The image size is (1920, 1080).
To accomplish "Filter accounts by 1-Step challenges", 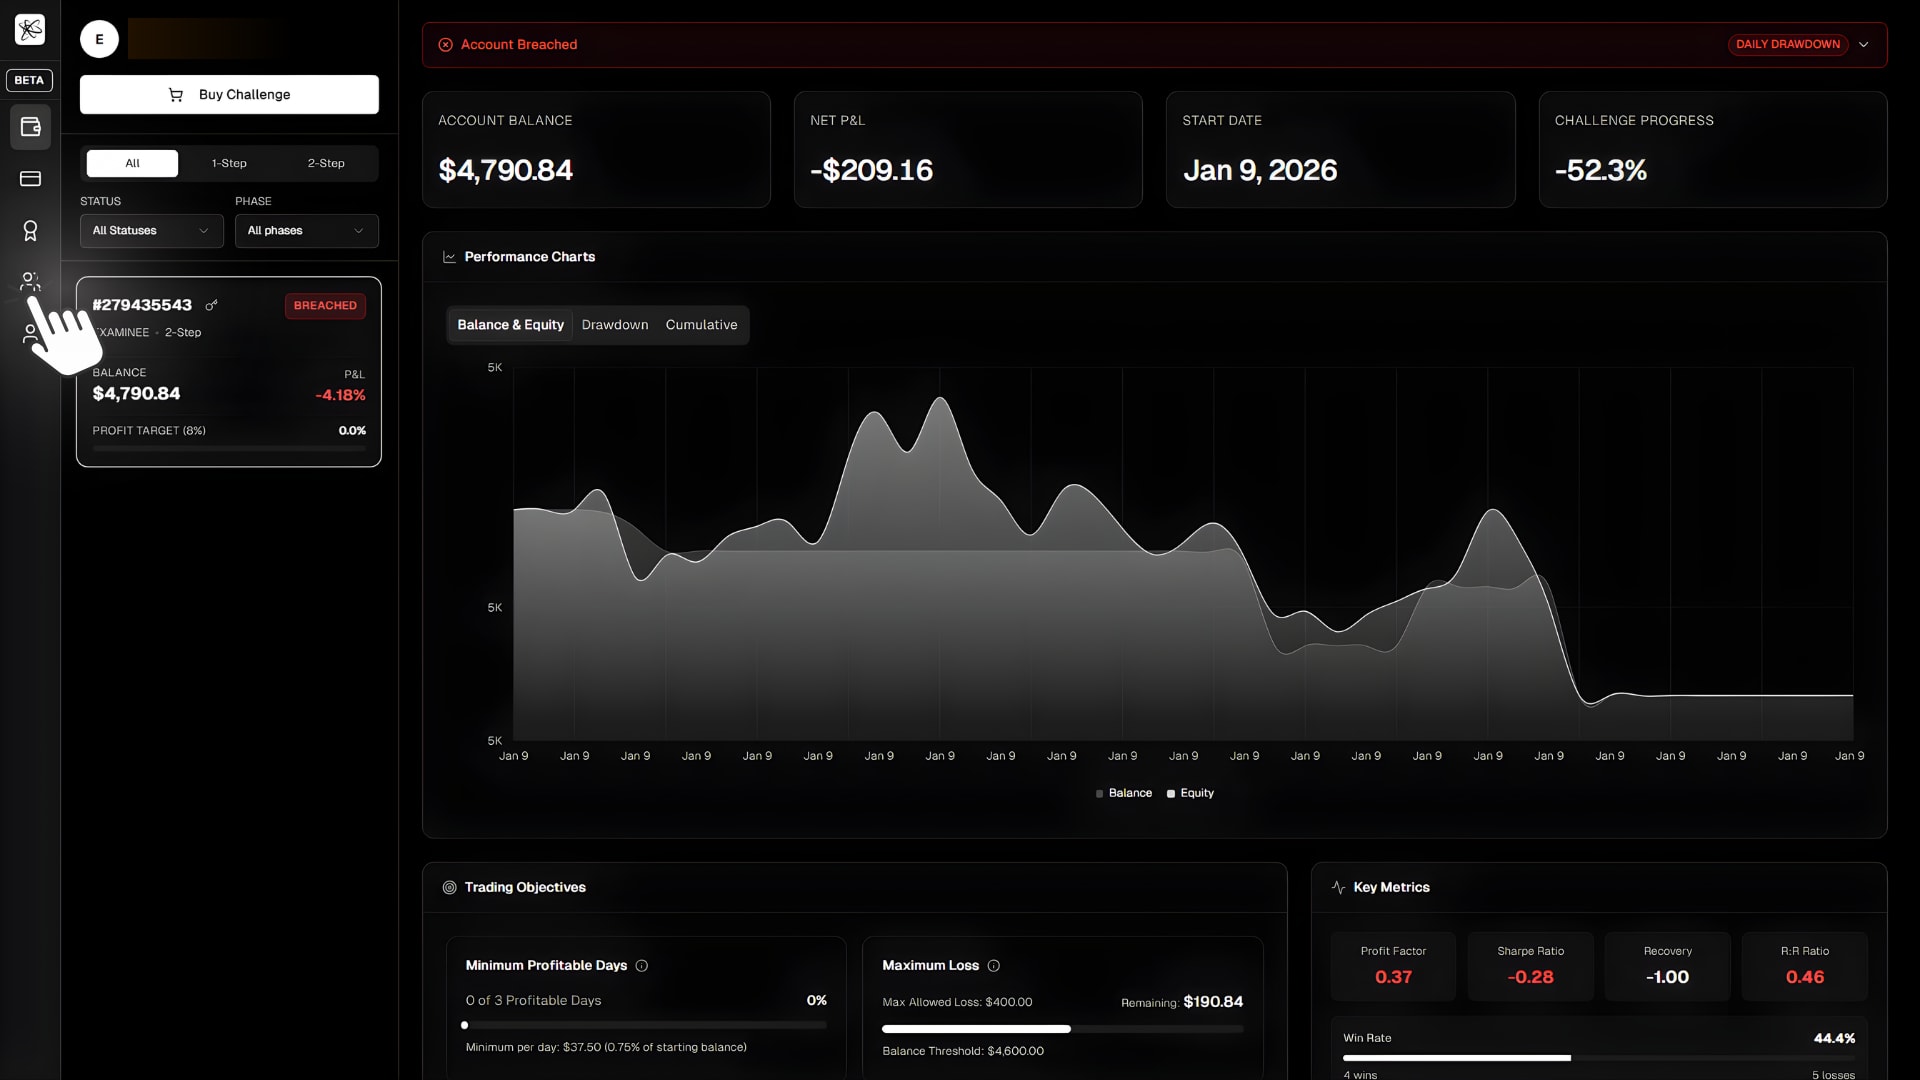I will pyautogui.click(x=229, y=163).
